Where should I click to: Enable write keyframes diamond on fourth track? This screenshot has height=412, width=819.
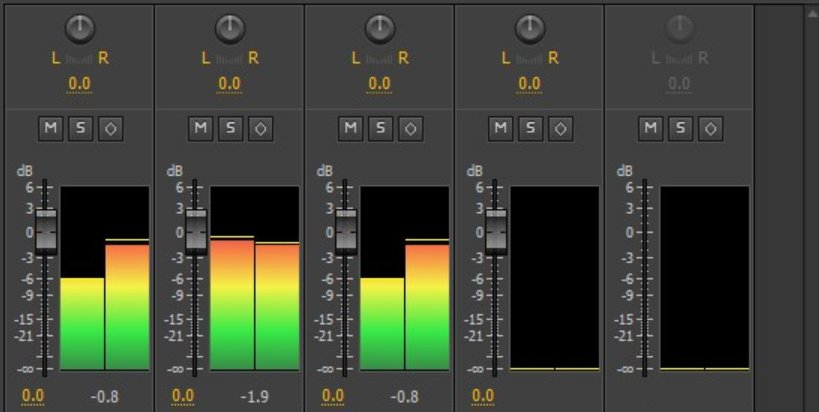click(560, 128)
